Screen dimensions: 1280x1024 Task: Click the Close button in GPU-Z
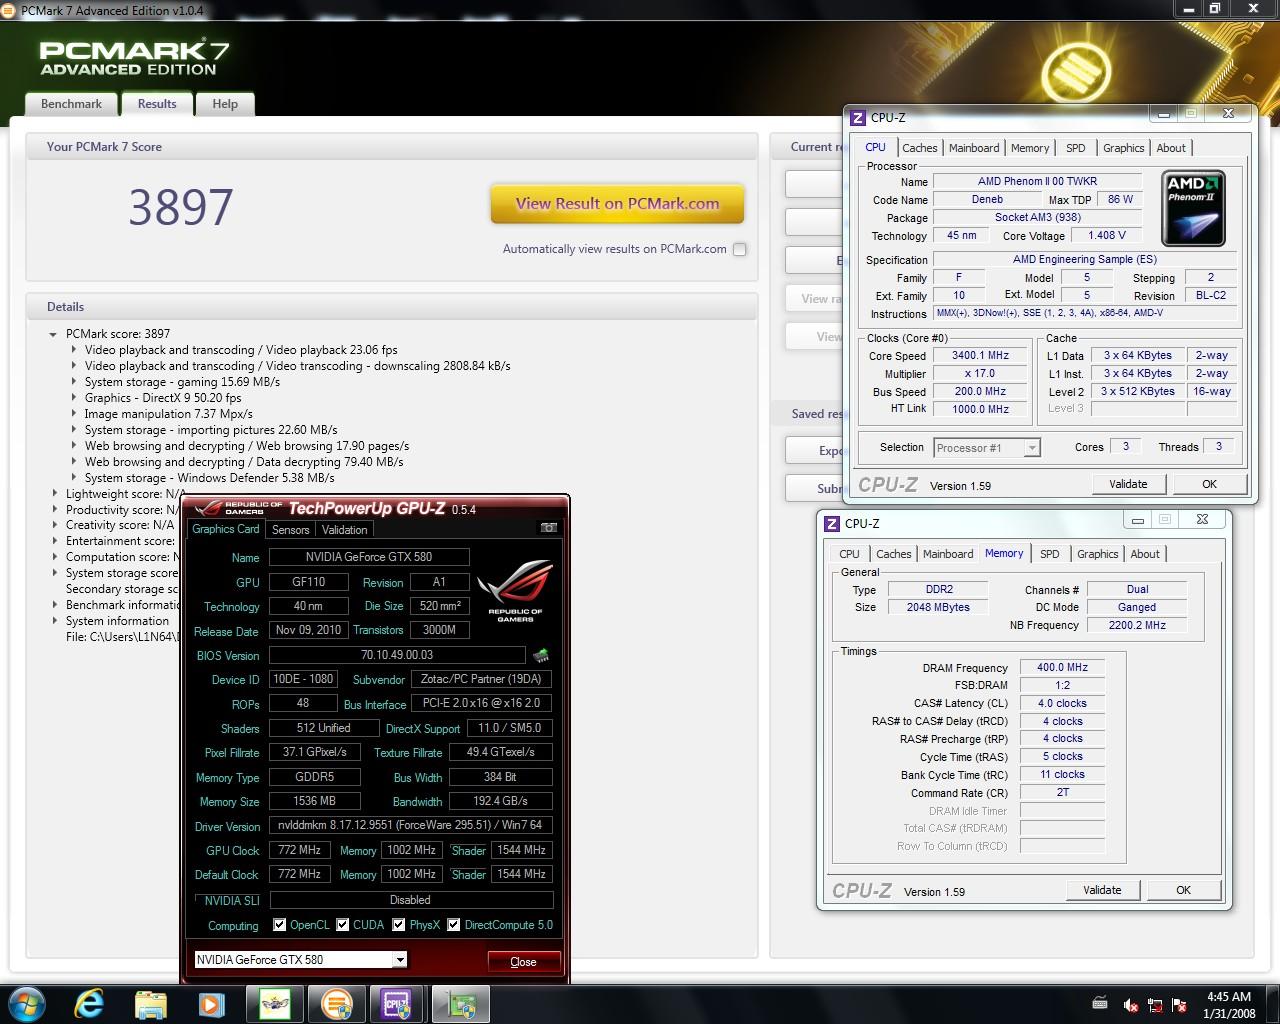[x=523, y=962]
